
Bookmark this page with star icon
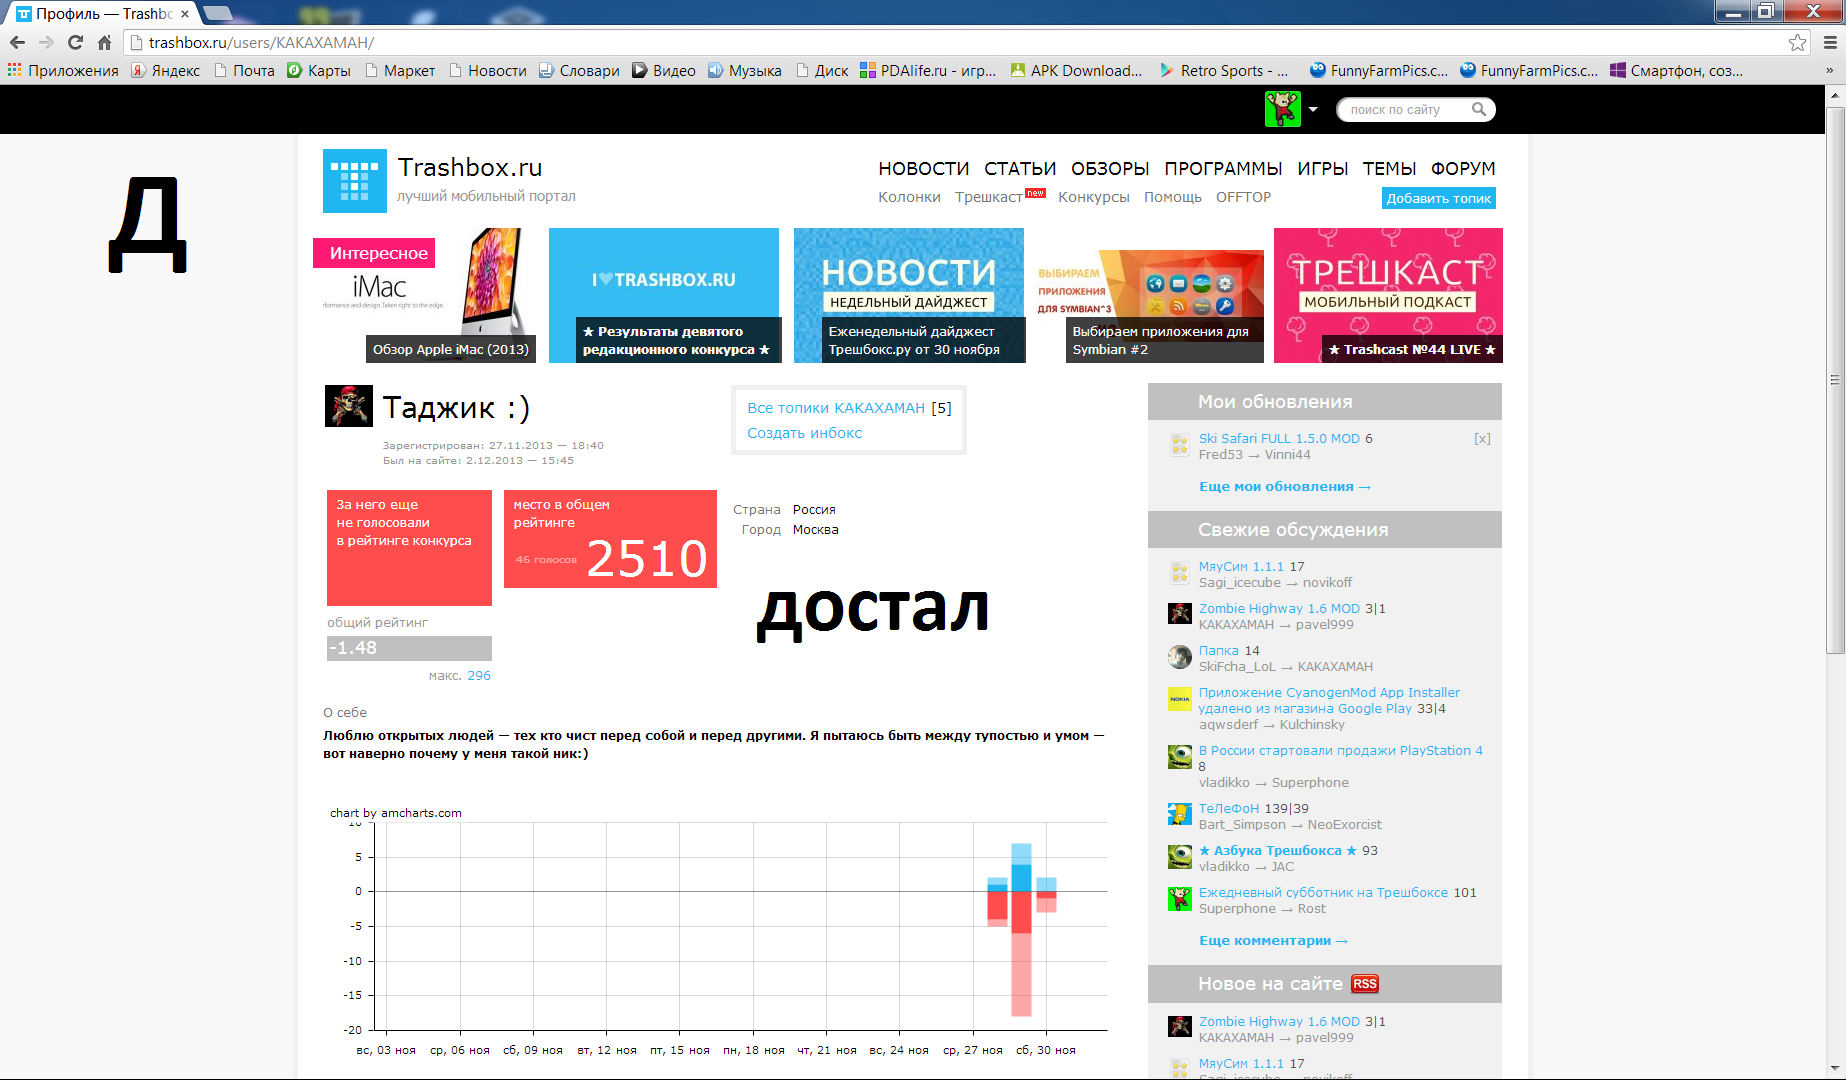click(x=1797, y=42)
